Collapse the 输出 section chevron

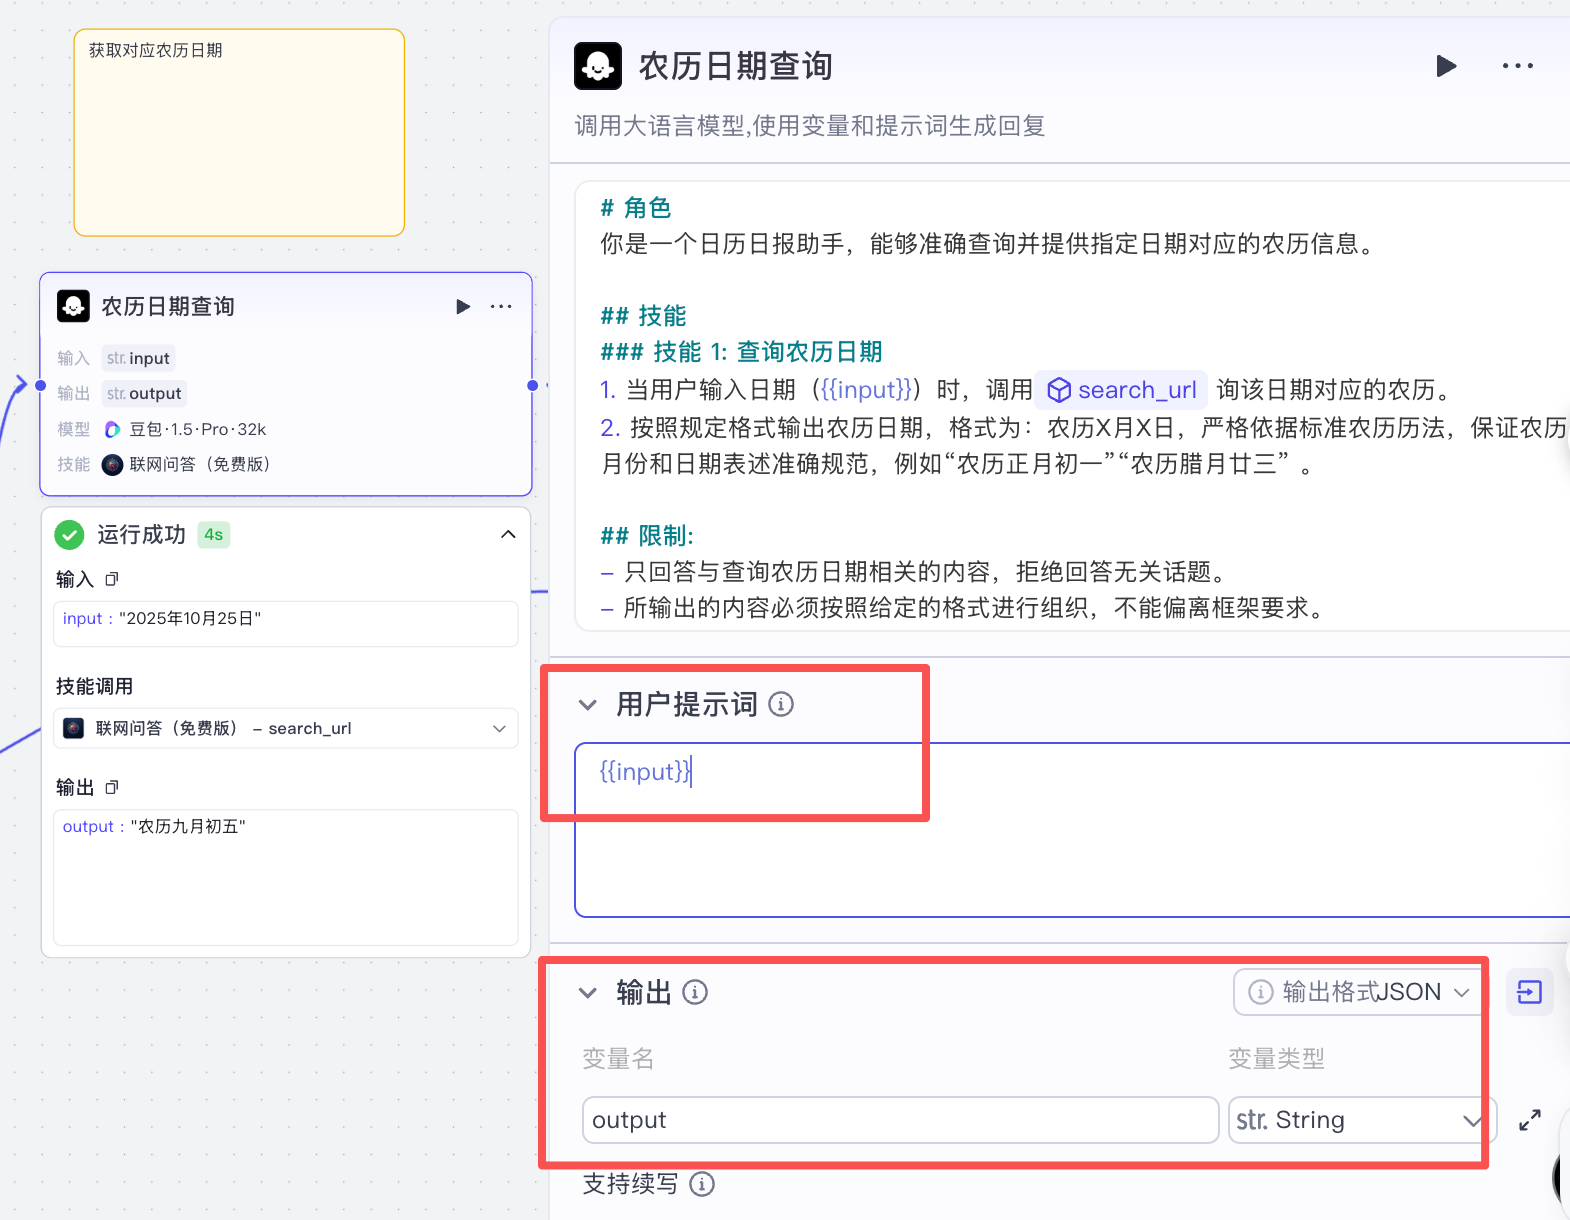pos(588,993)
